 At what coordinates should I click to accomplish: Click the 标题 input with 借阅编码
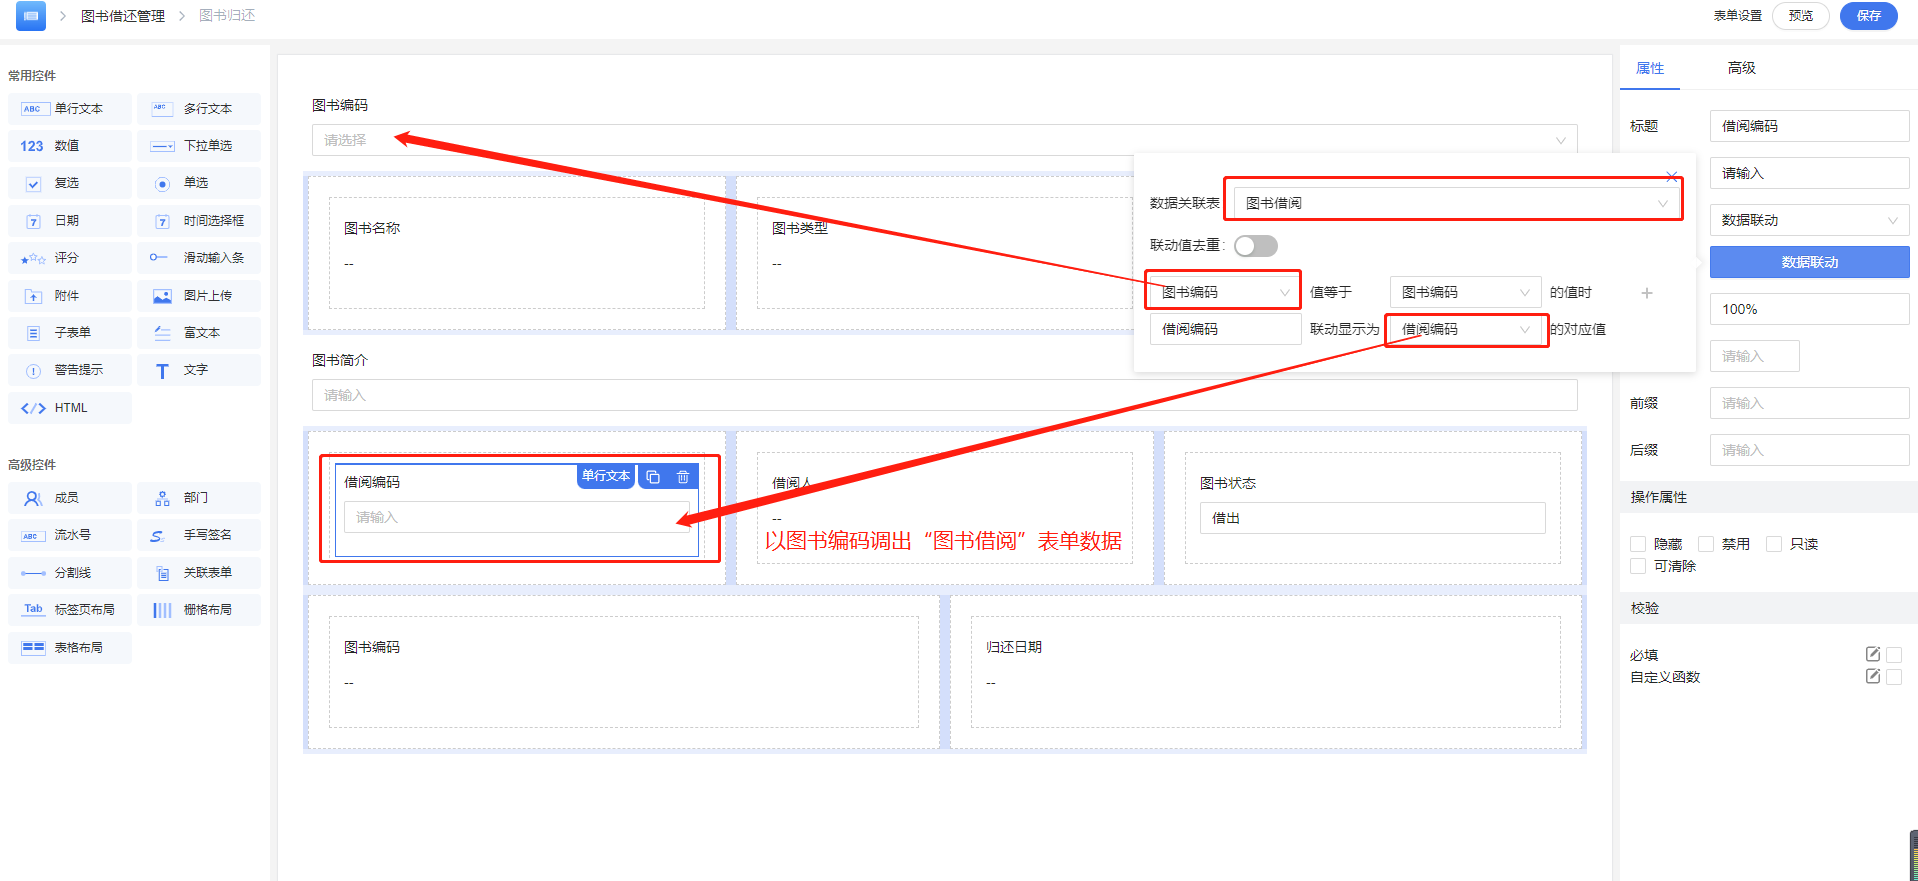pyautogui.click(x=1809, y=126)
